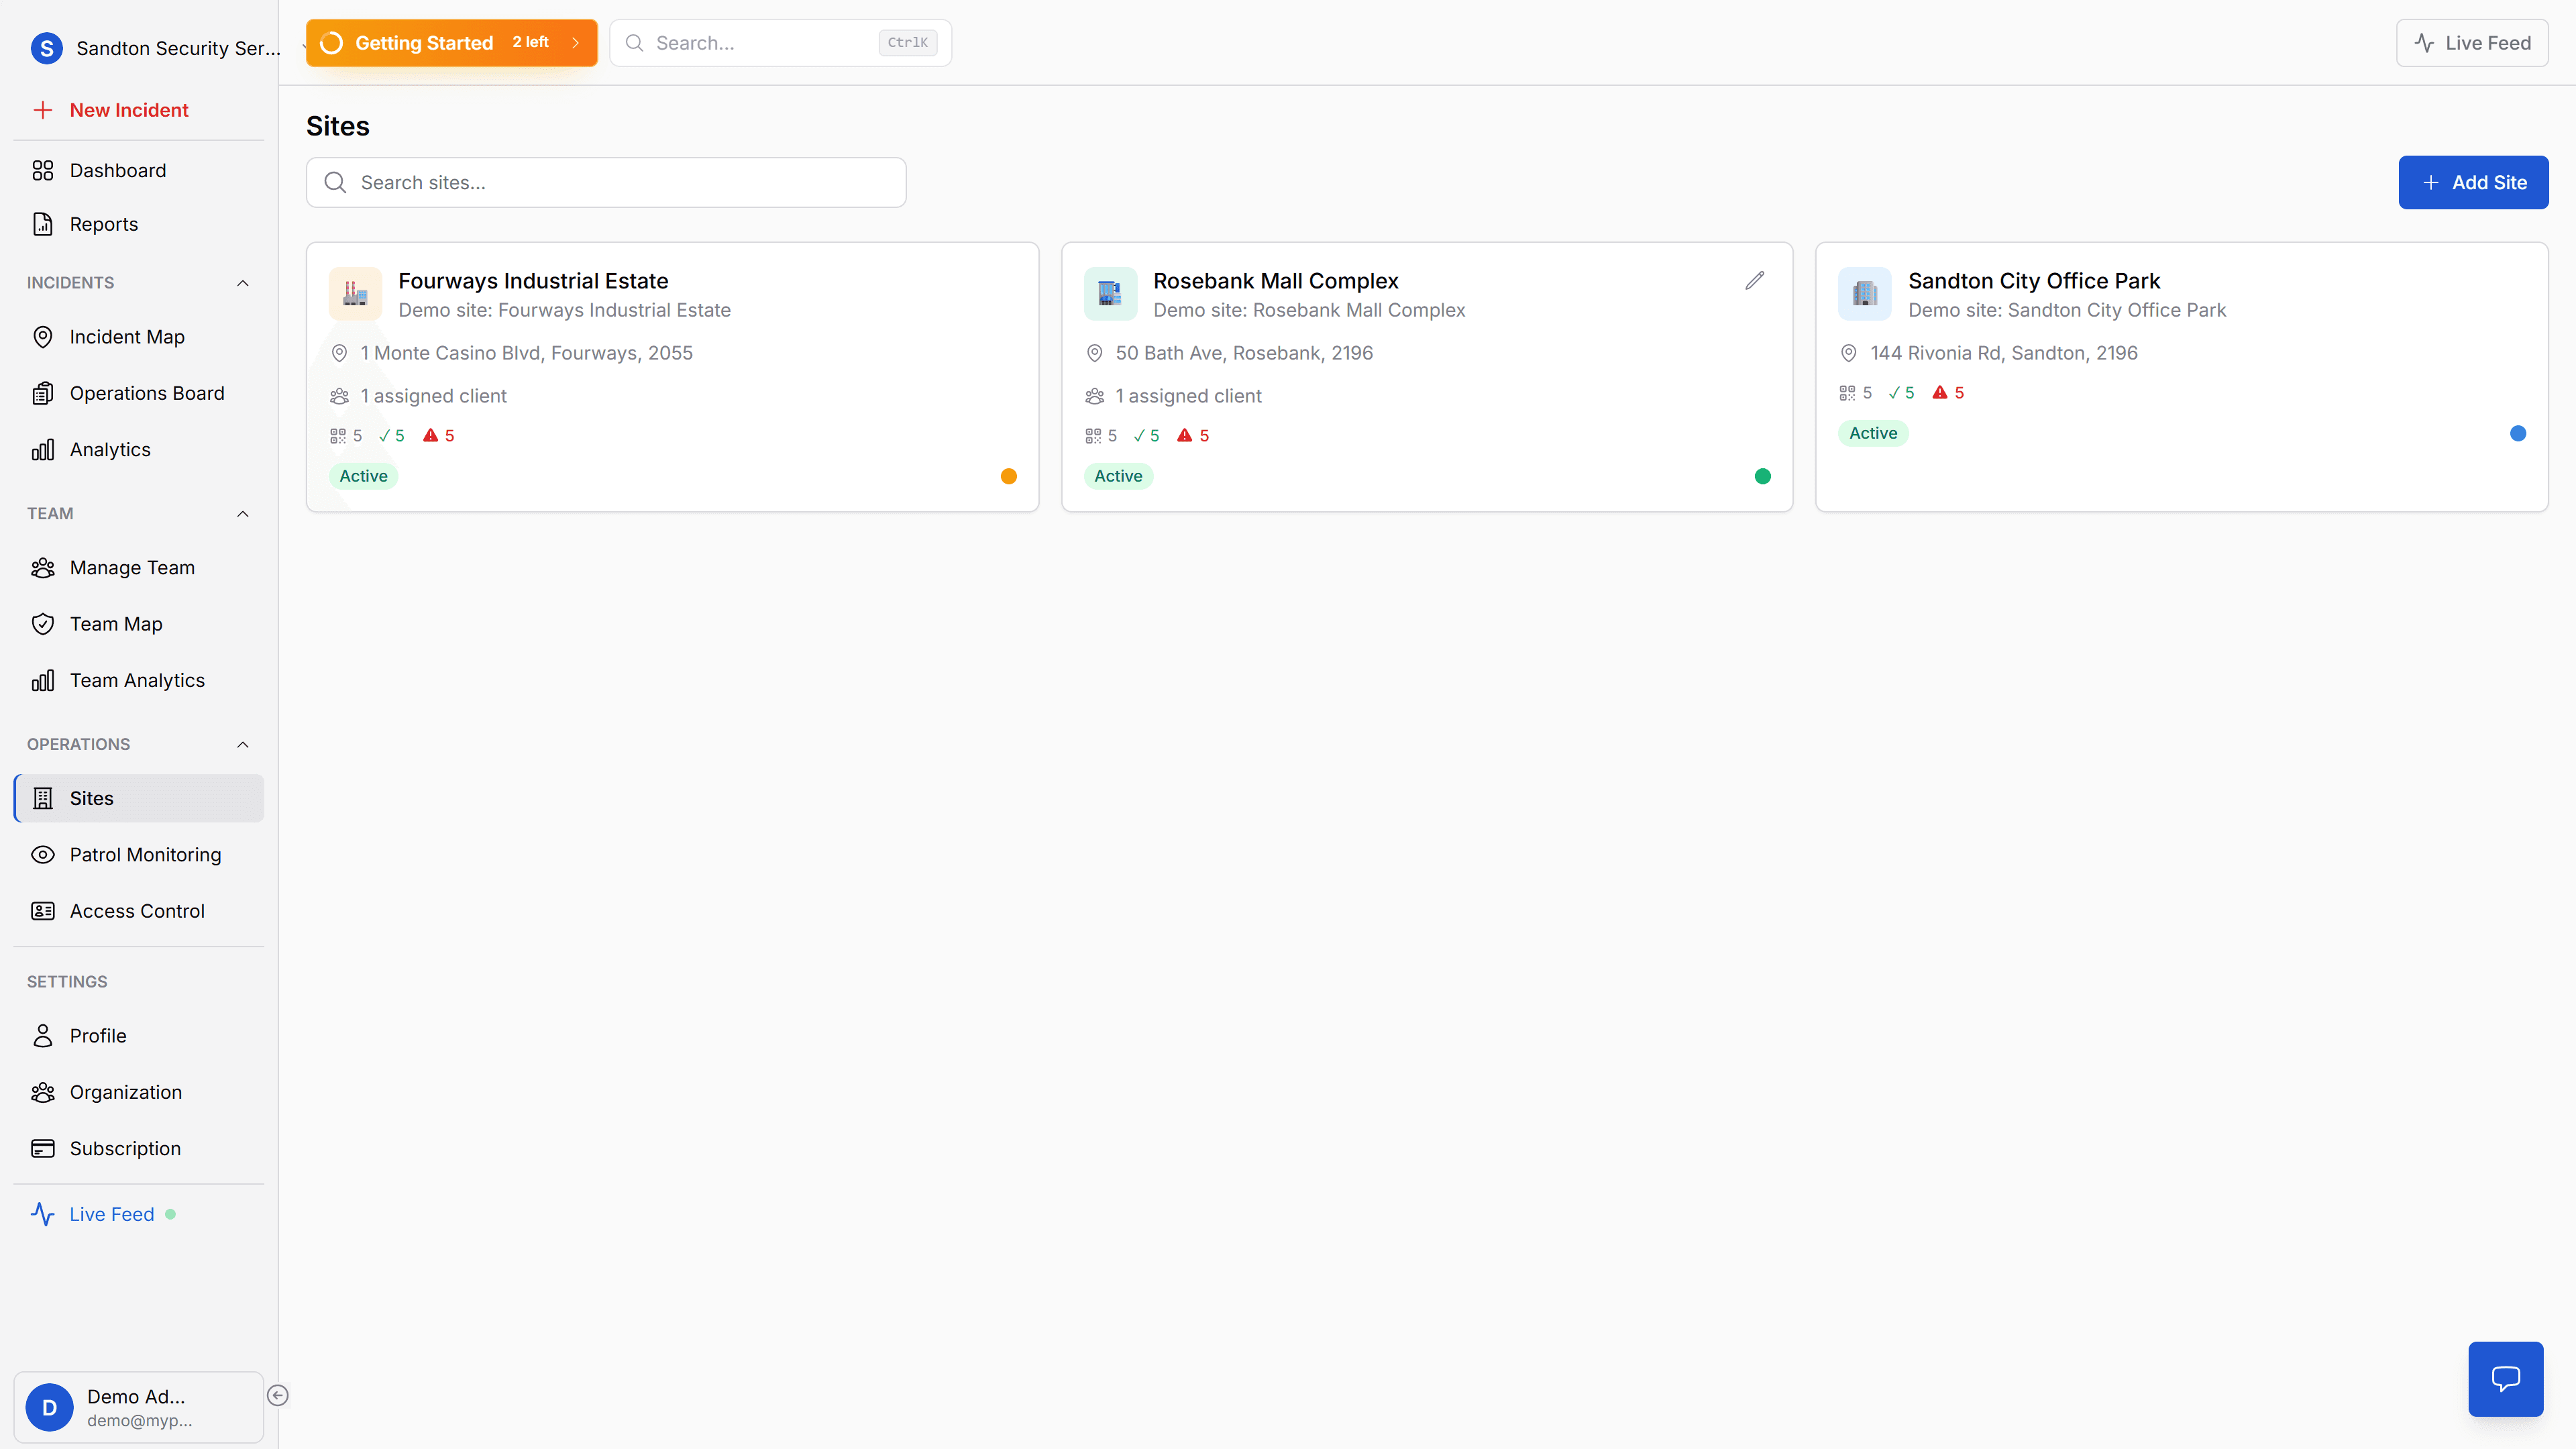Click the Fourways Industrial Estate status dot
This screenshot has height=1449, width=2576.
pyautogui.click(x=1009, y=476)
